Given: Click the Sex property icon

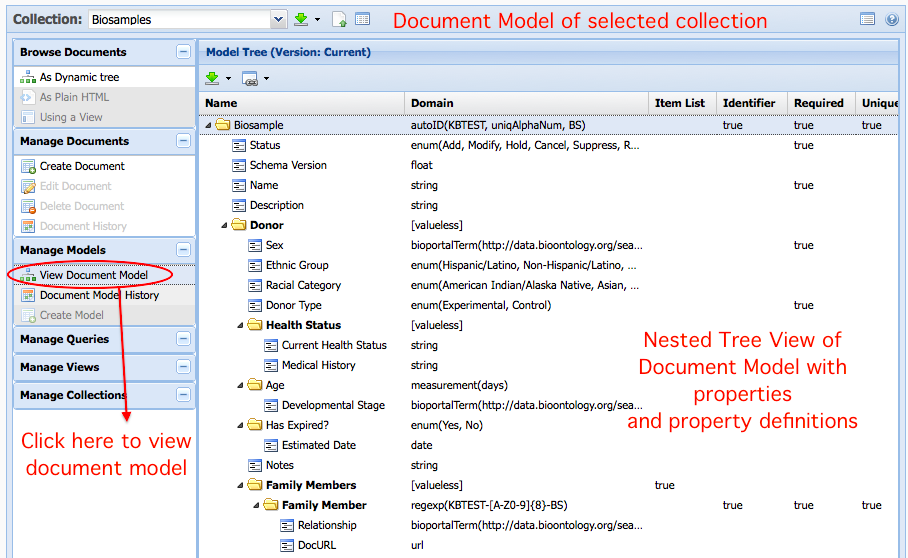Looking at the screenshot, I should pyautogui.click(x=255, y=245).
